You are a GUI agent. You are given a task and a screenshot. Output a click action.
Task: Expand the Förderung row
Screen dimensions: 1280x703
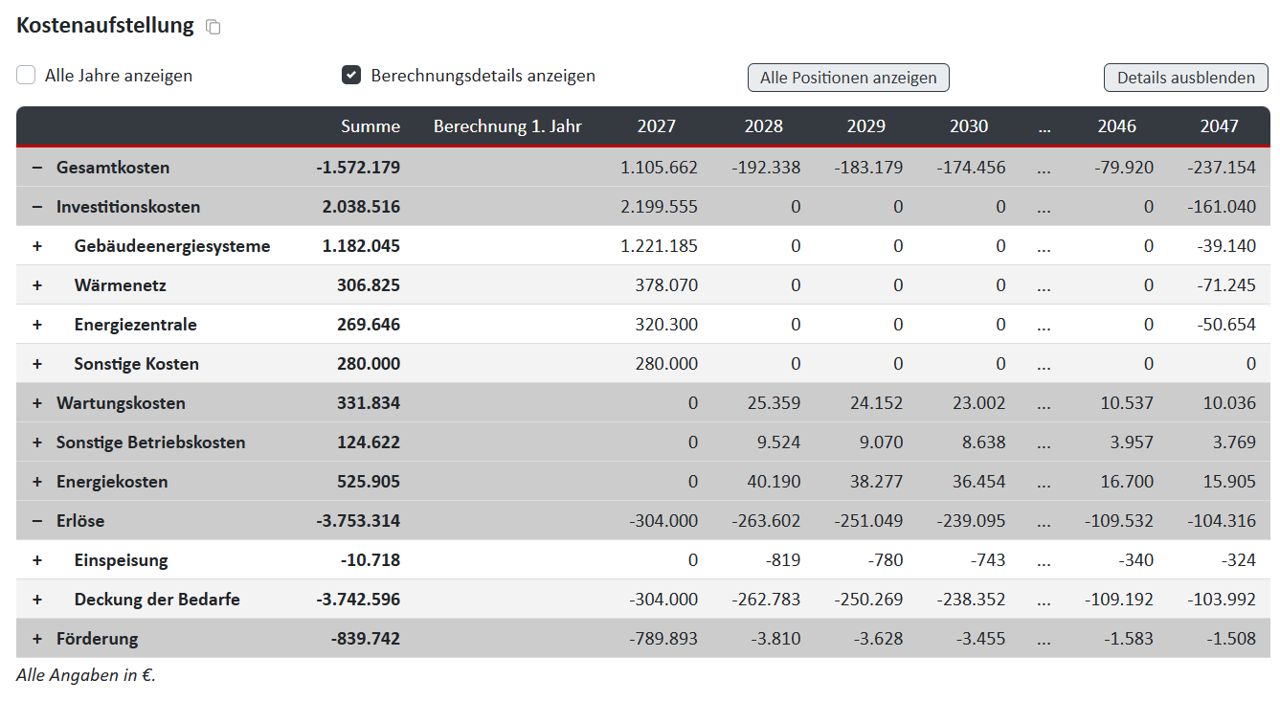pyautogui.click(x=37, y=638)
